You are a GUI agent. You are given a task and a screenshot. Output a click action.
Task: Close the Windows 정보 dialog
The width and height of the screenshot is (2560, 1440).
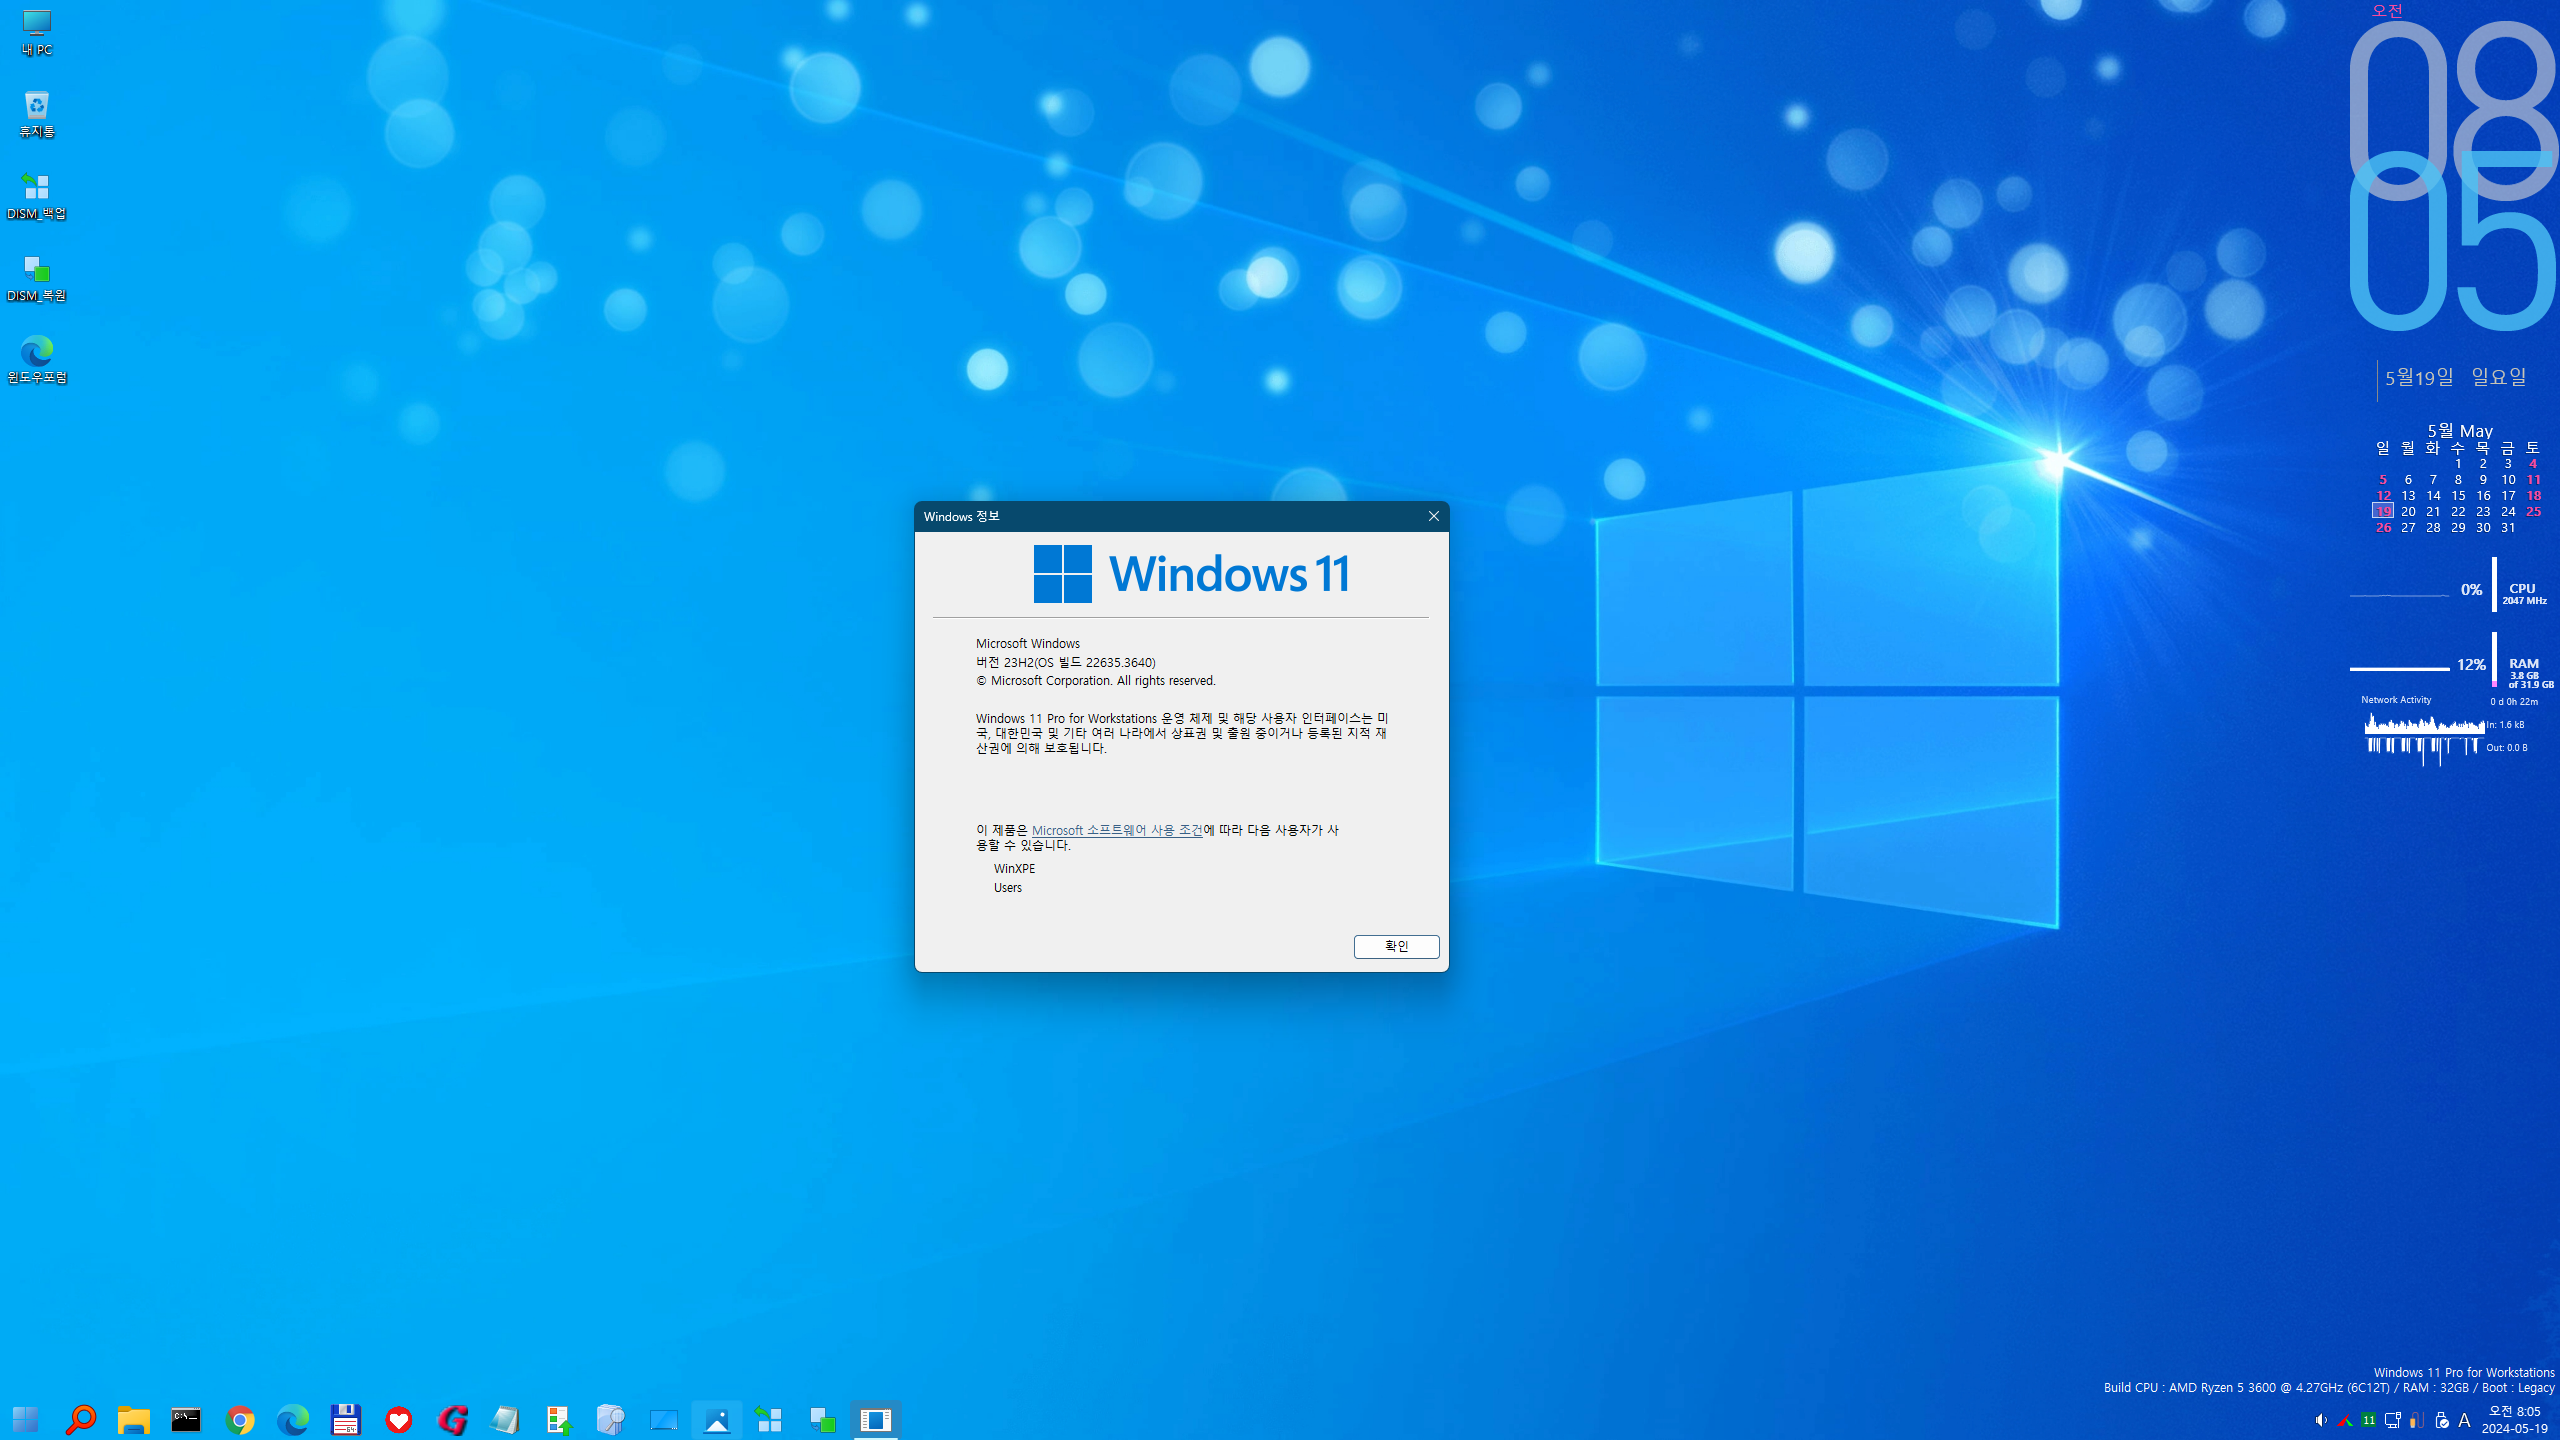coord(1433,516)
